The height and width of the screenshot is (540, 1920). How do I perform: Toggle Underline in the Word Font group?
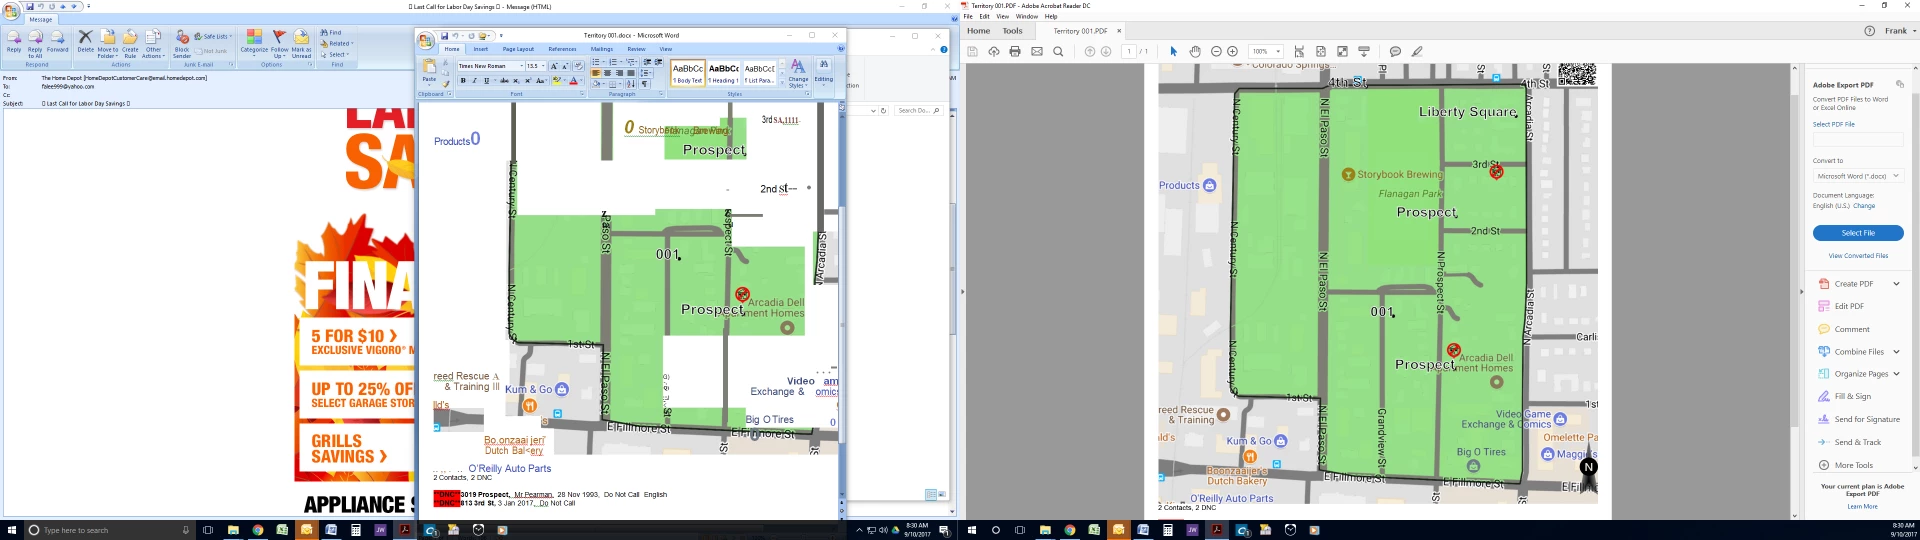486,81
